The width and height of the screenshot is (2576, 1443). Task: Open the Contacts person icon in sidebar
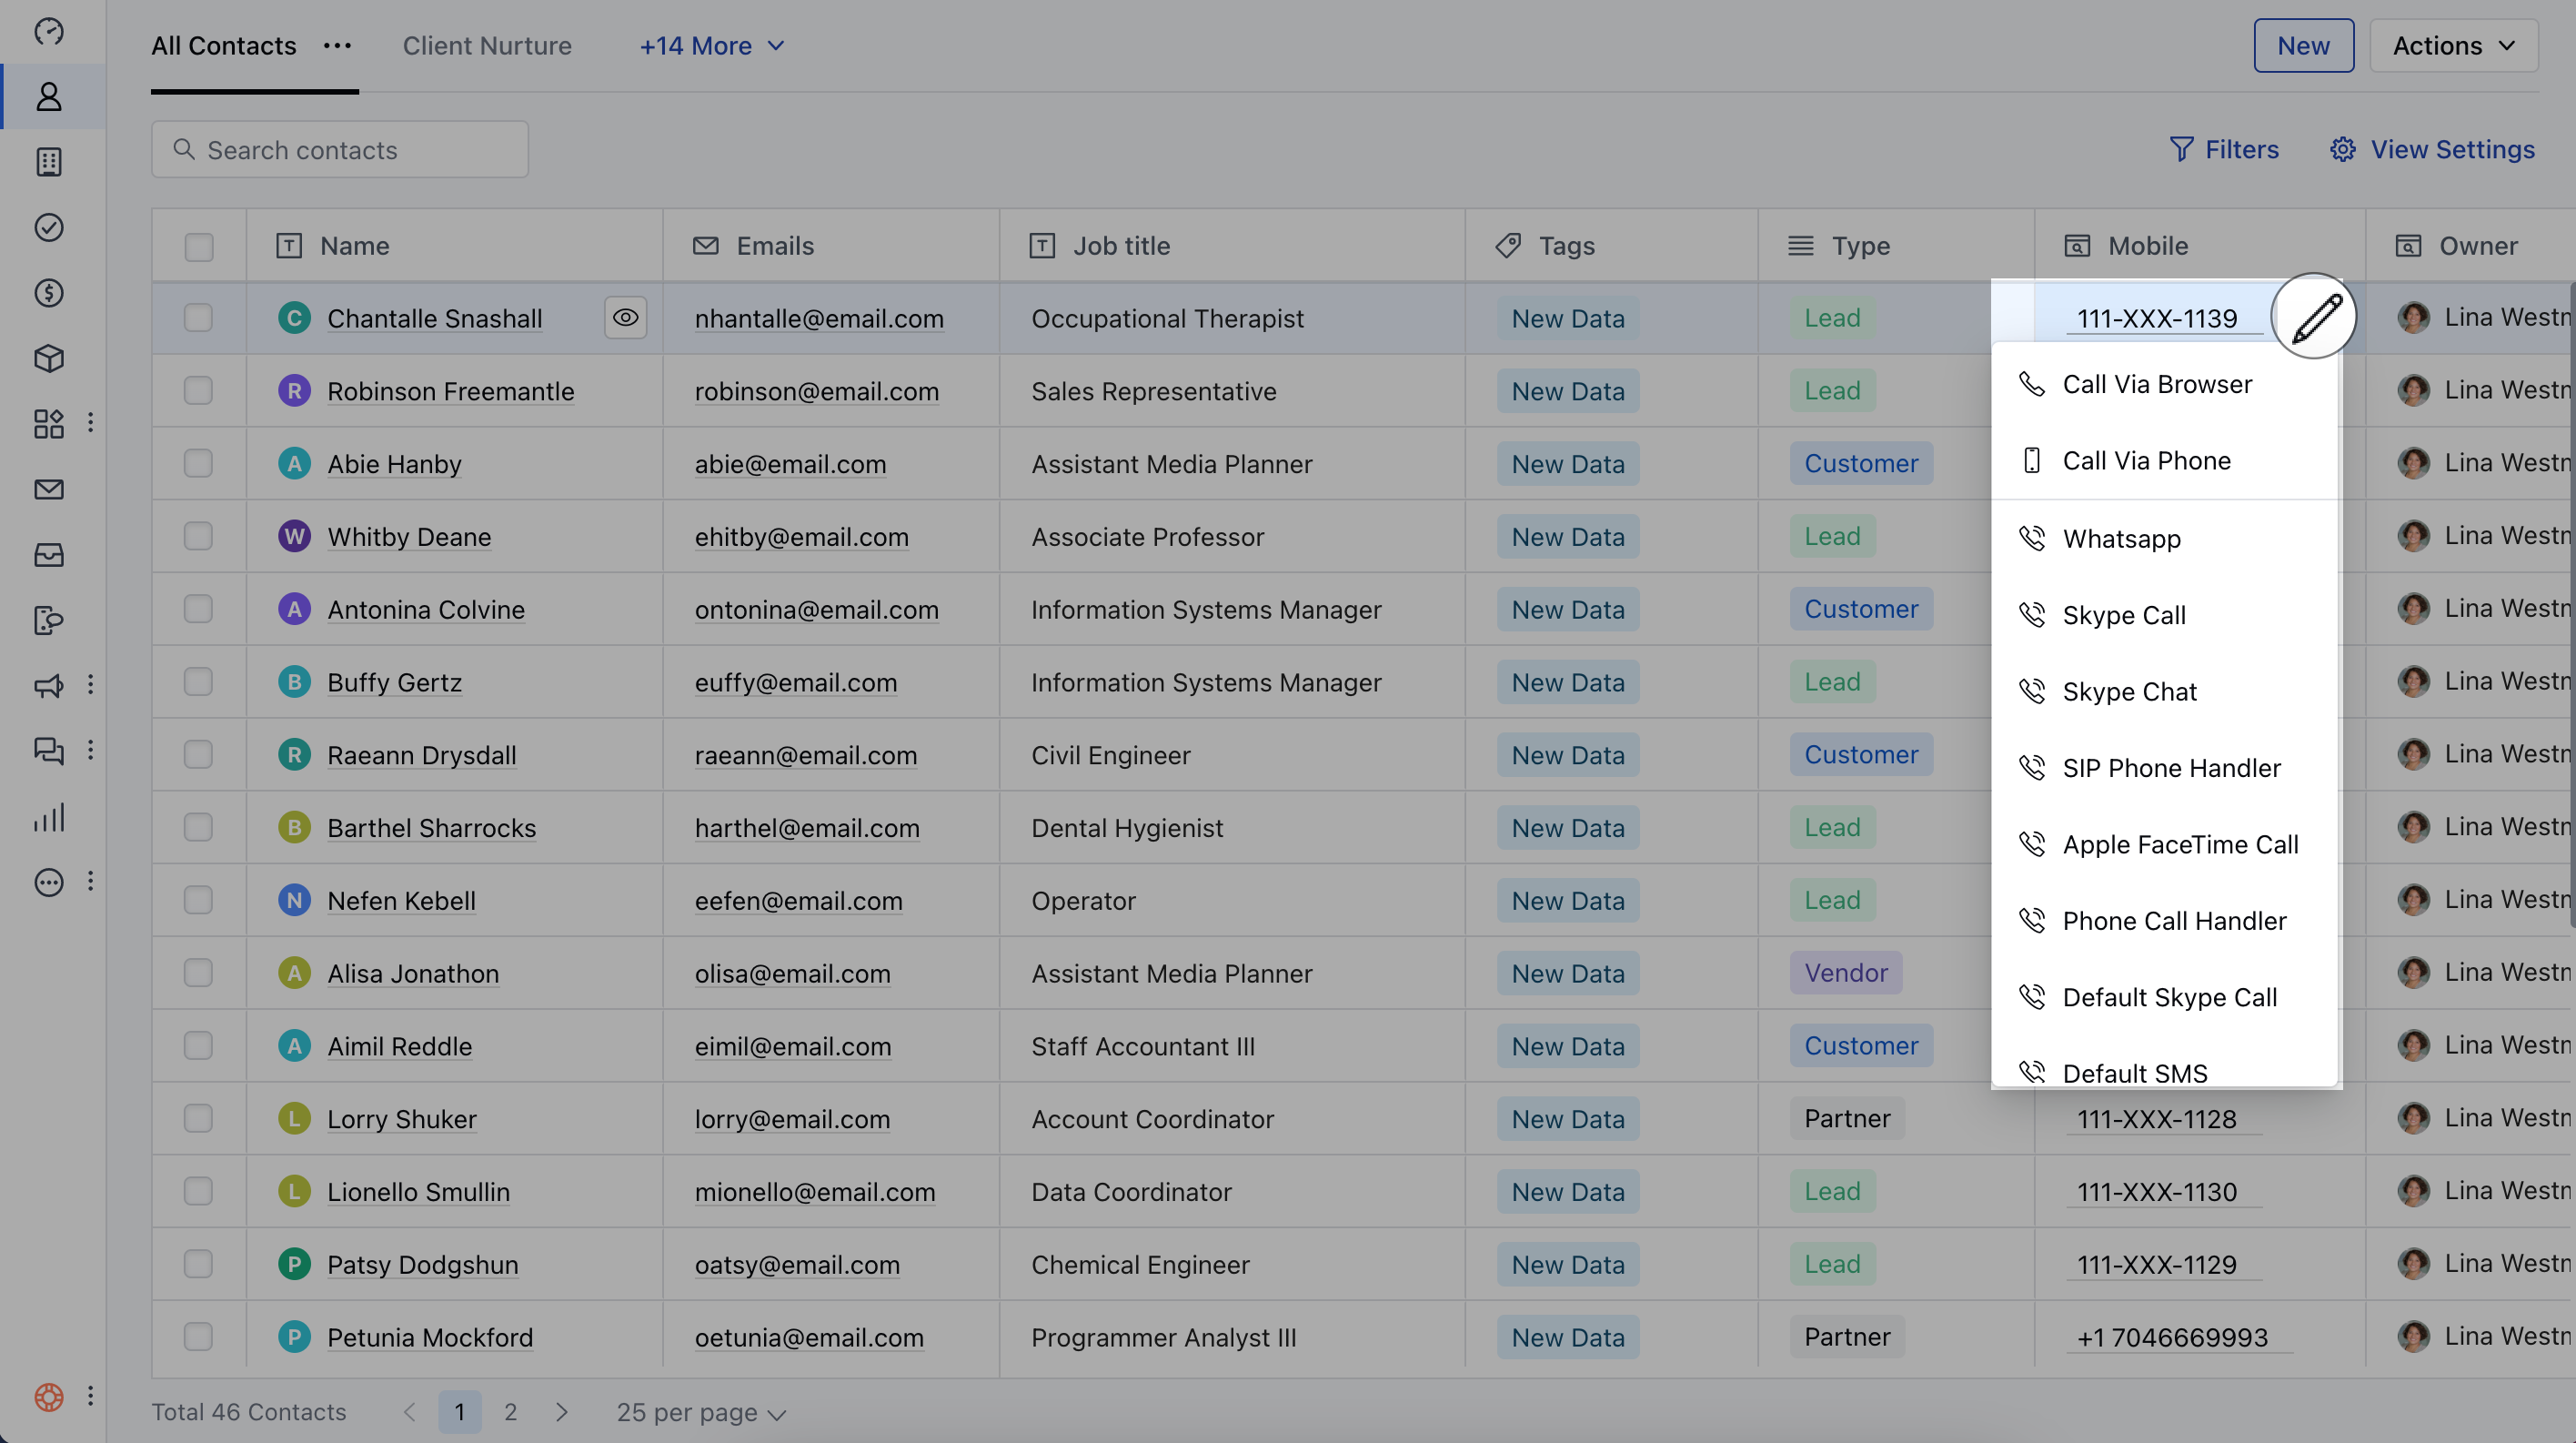[49, 97]
